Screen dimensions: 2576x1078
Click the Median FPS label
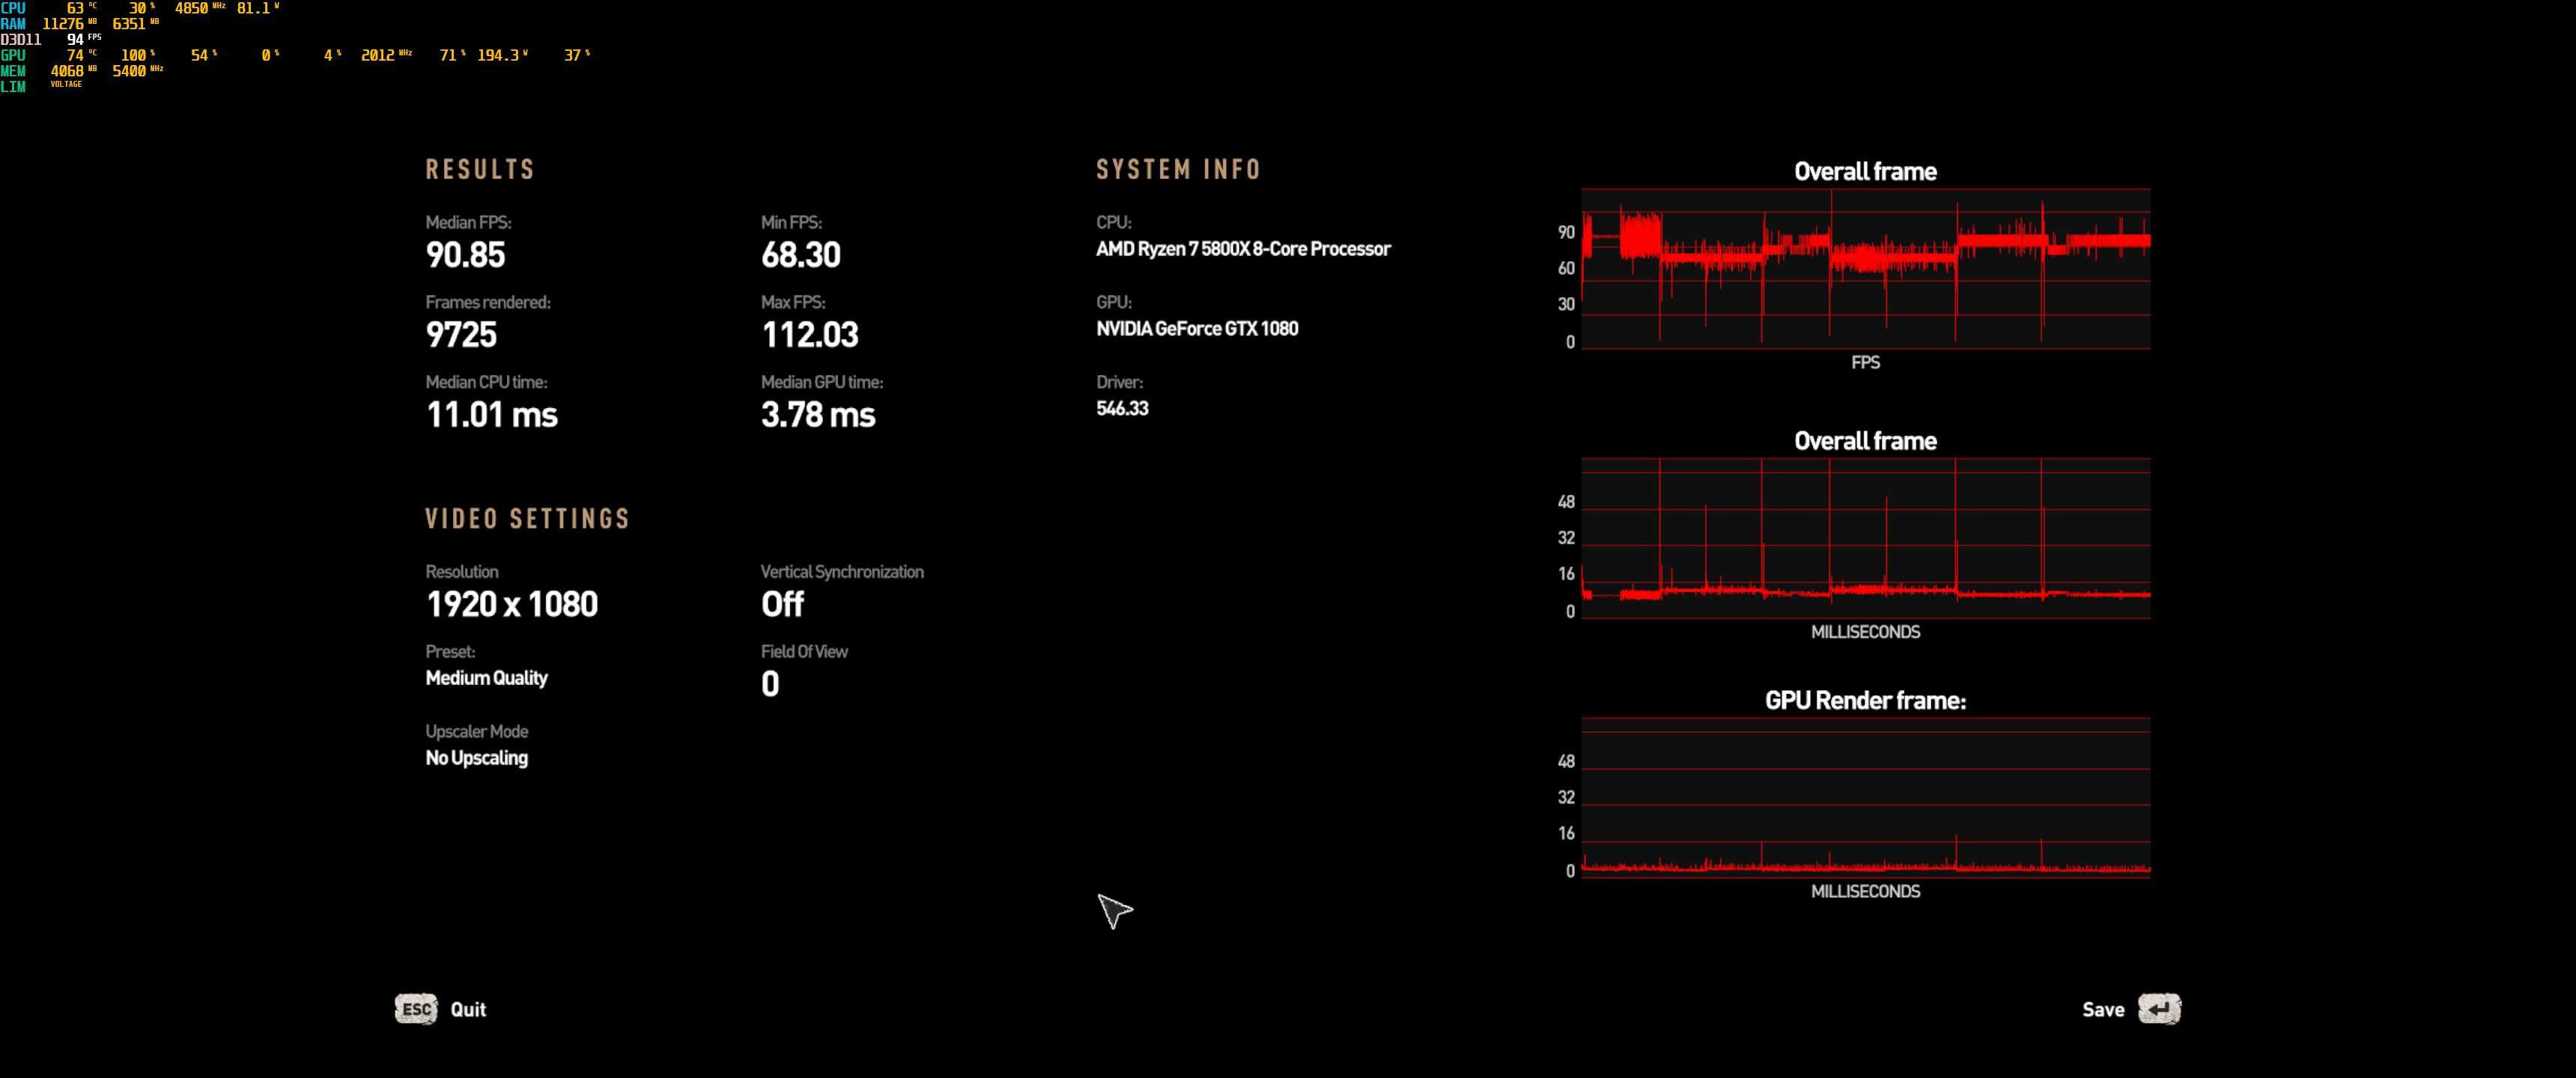[468, 223]
